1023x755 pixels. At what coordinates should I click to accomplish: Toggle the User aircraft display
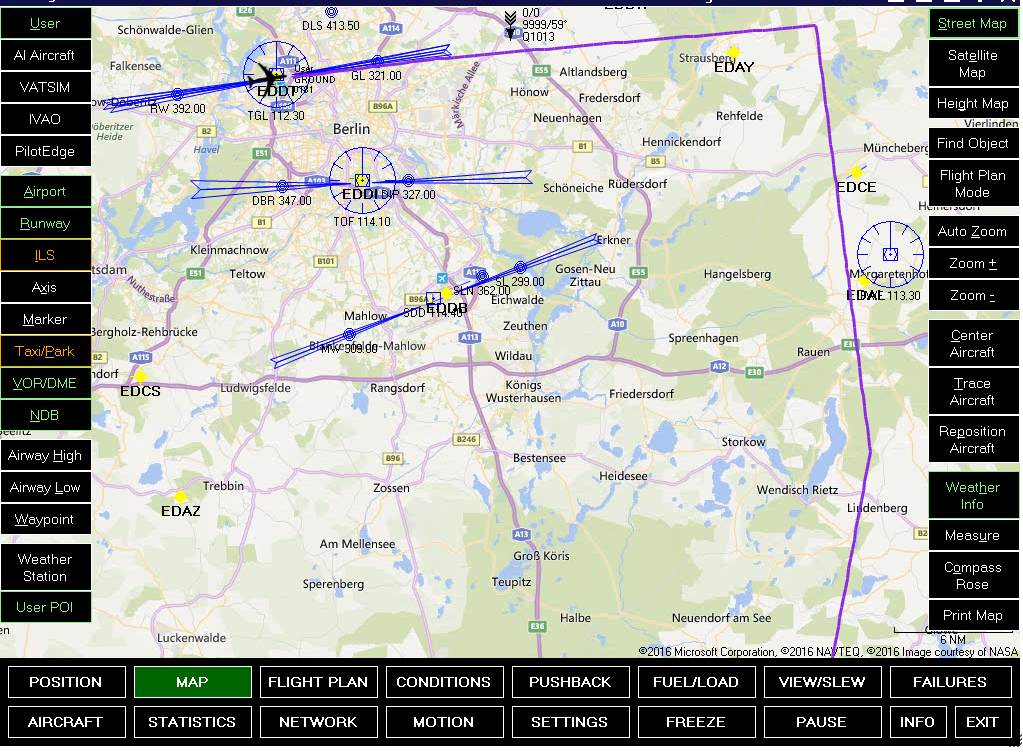(x=45, y=24)
